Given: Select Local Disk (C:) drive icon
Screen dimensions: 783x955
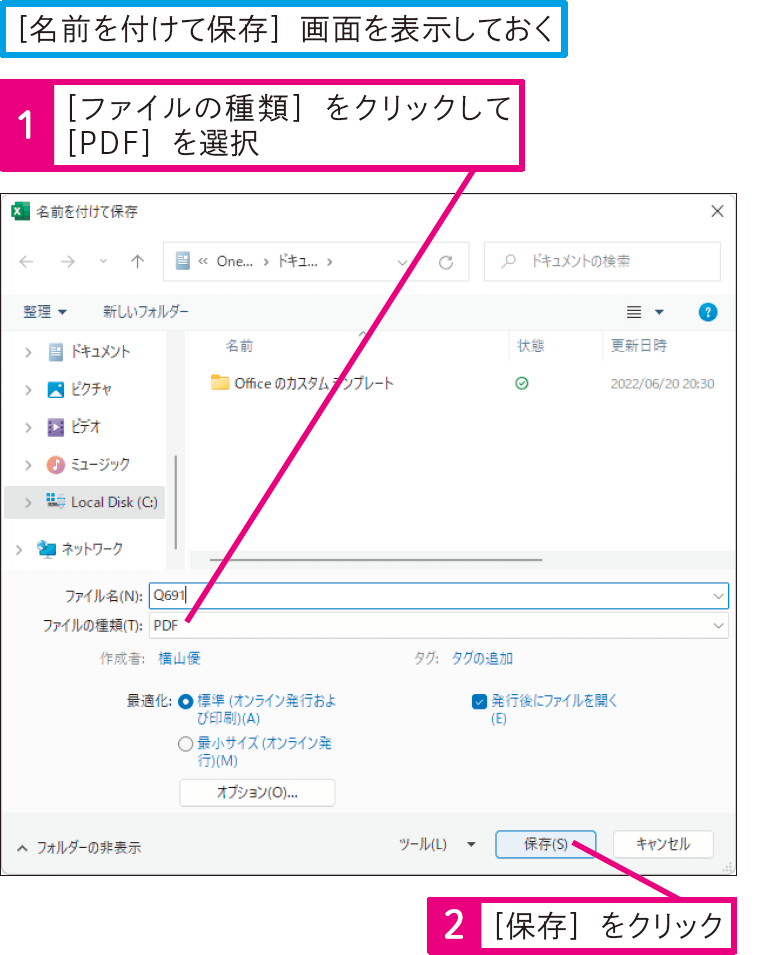Looking at the screenshot, I should click(x=55, y=501).
